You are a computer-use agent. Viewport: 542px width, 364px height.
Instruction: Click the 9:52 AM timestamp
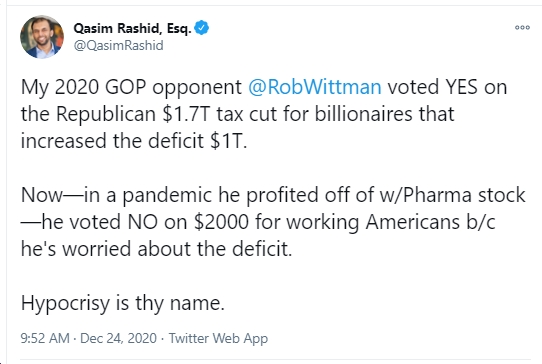pos(45,338)
